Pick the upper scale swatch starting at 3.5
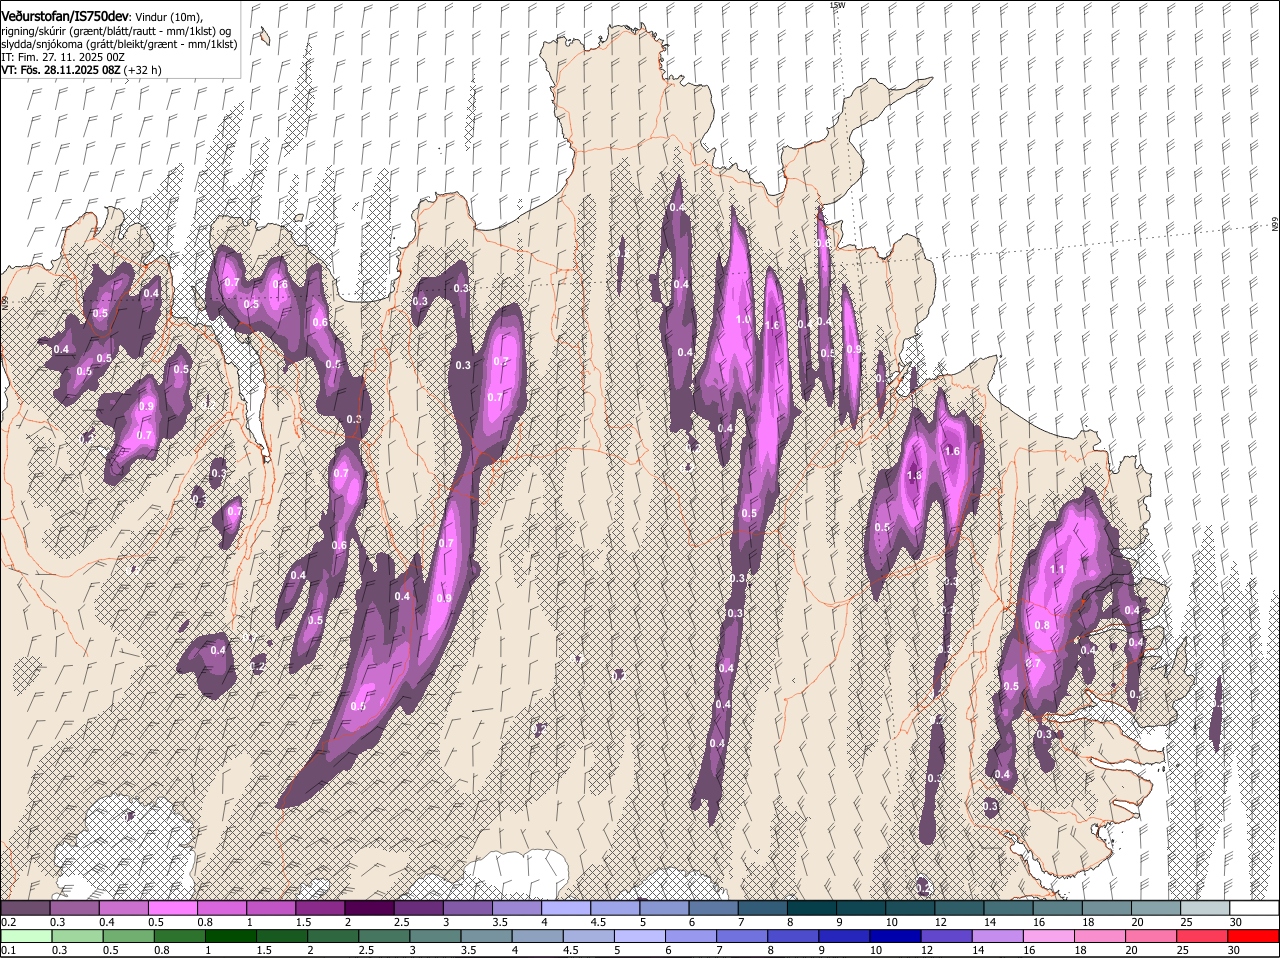Viewport: 1280px width, 958px height. pos(516,908)
